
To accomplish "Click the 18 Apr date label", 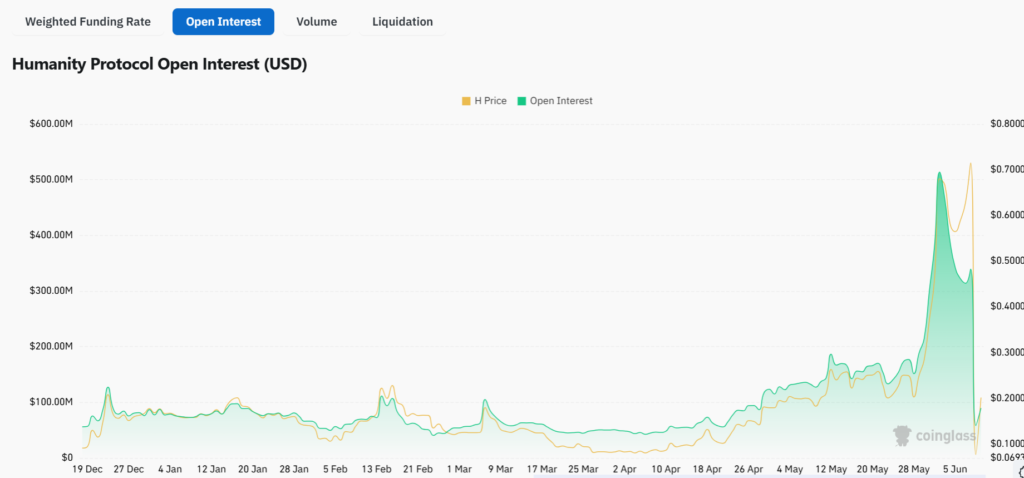I will 707,469.
